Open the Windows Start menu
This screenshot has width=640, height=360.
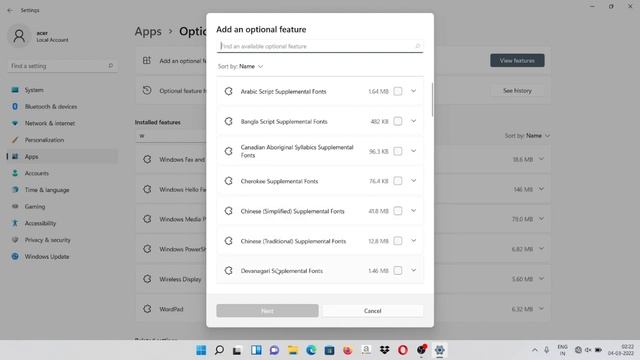(x=201, y=350)
